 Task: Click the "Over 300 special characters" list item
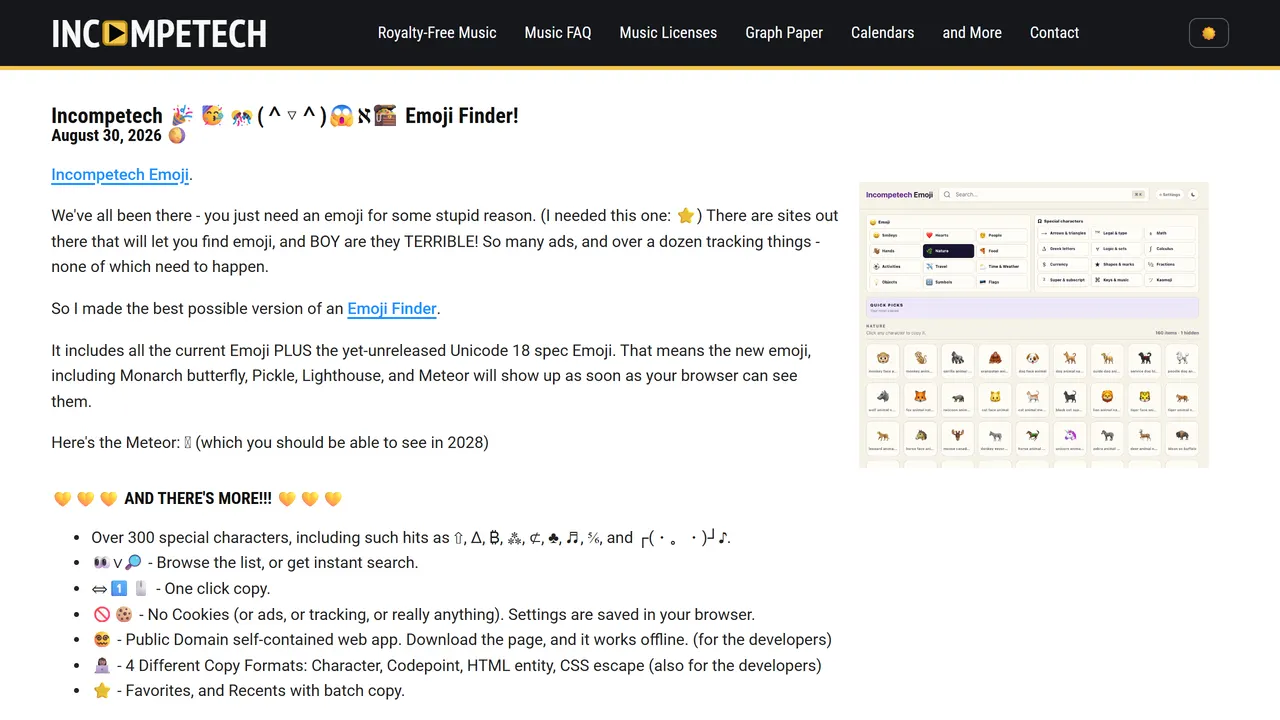tap(411, 538)
